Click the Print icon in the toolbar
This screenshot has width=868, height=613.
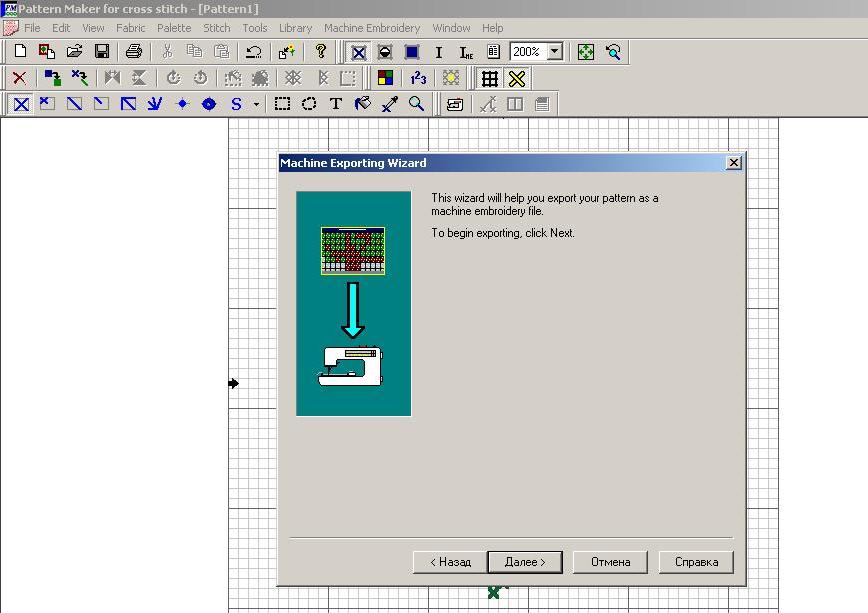pyautogui.click(x=134, y=52)
